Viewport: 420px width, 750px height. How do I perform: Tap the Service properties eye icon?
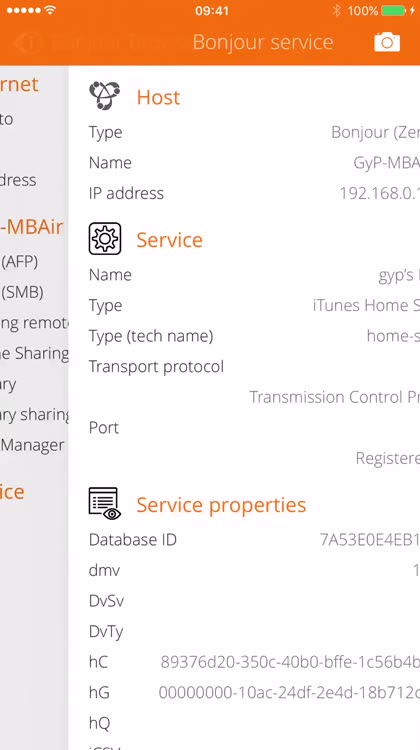pyautogui.click(x=105, y=503)
